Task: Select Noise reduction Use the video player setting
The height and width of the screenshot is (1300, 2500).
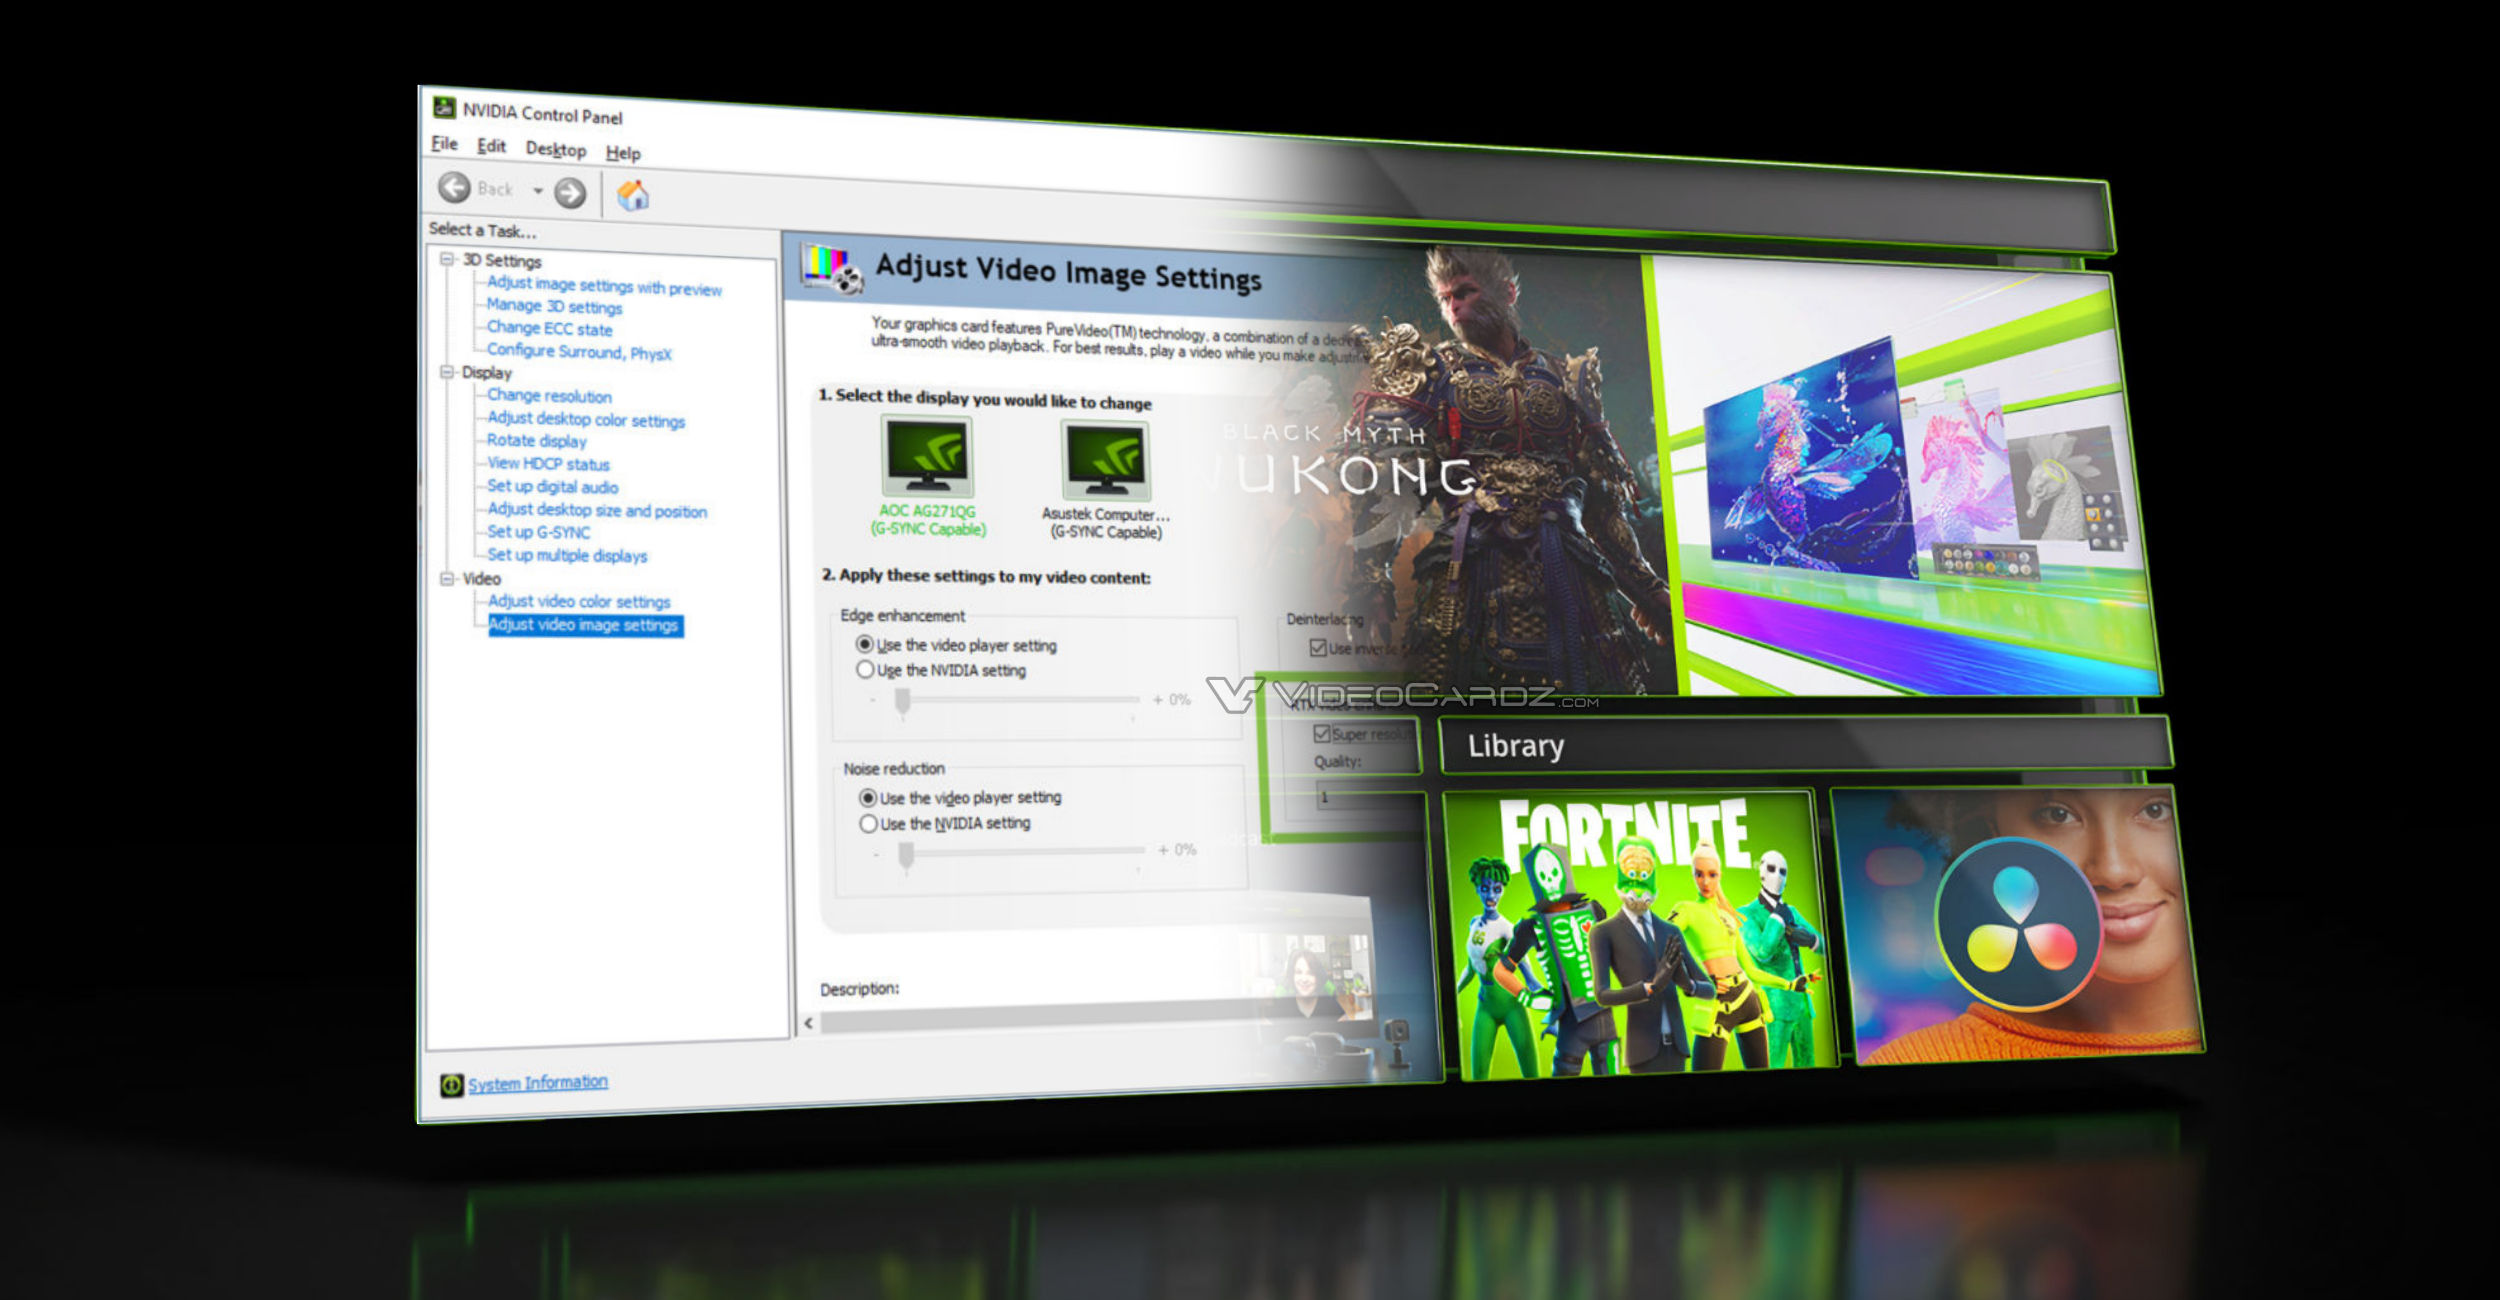Action: (x=868, y=798)
